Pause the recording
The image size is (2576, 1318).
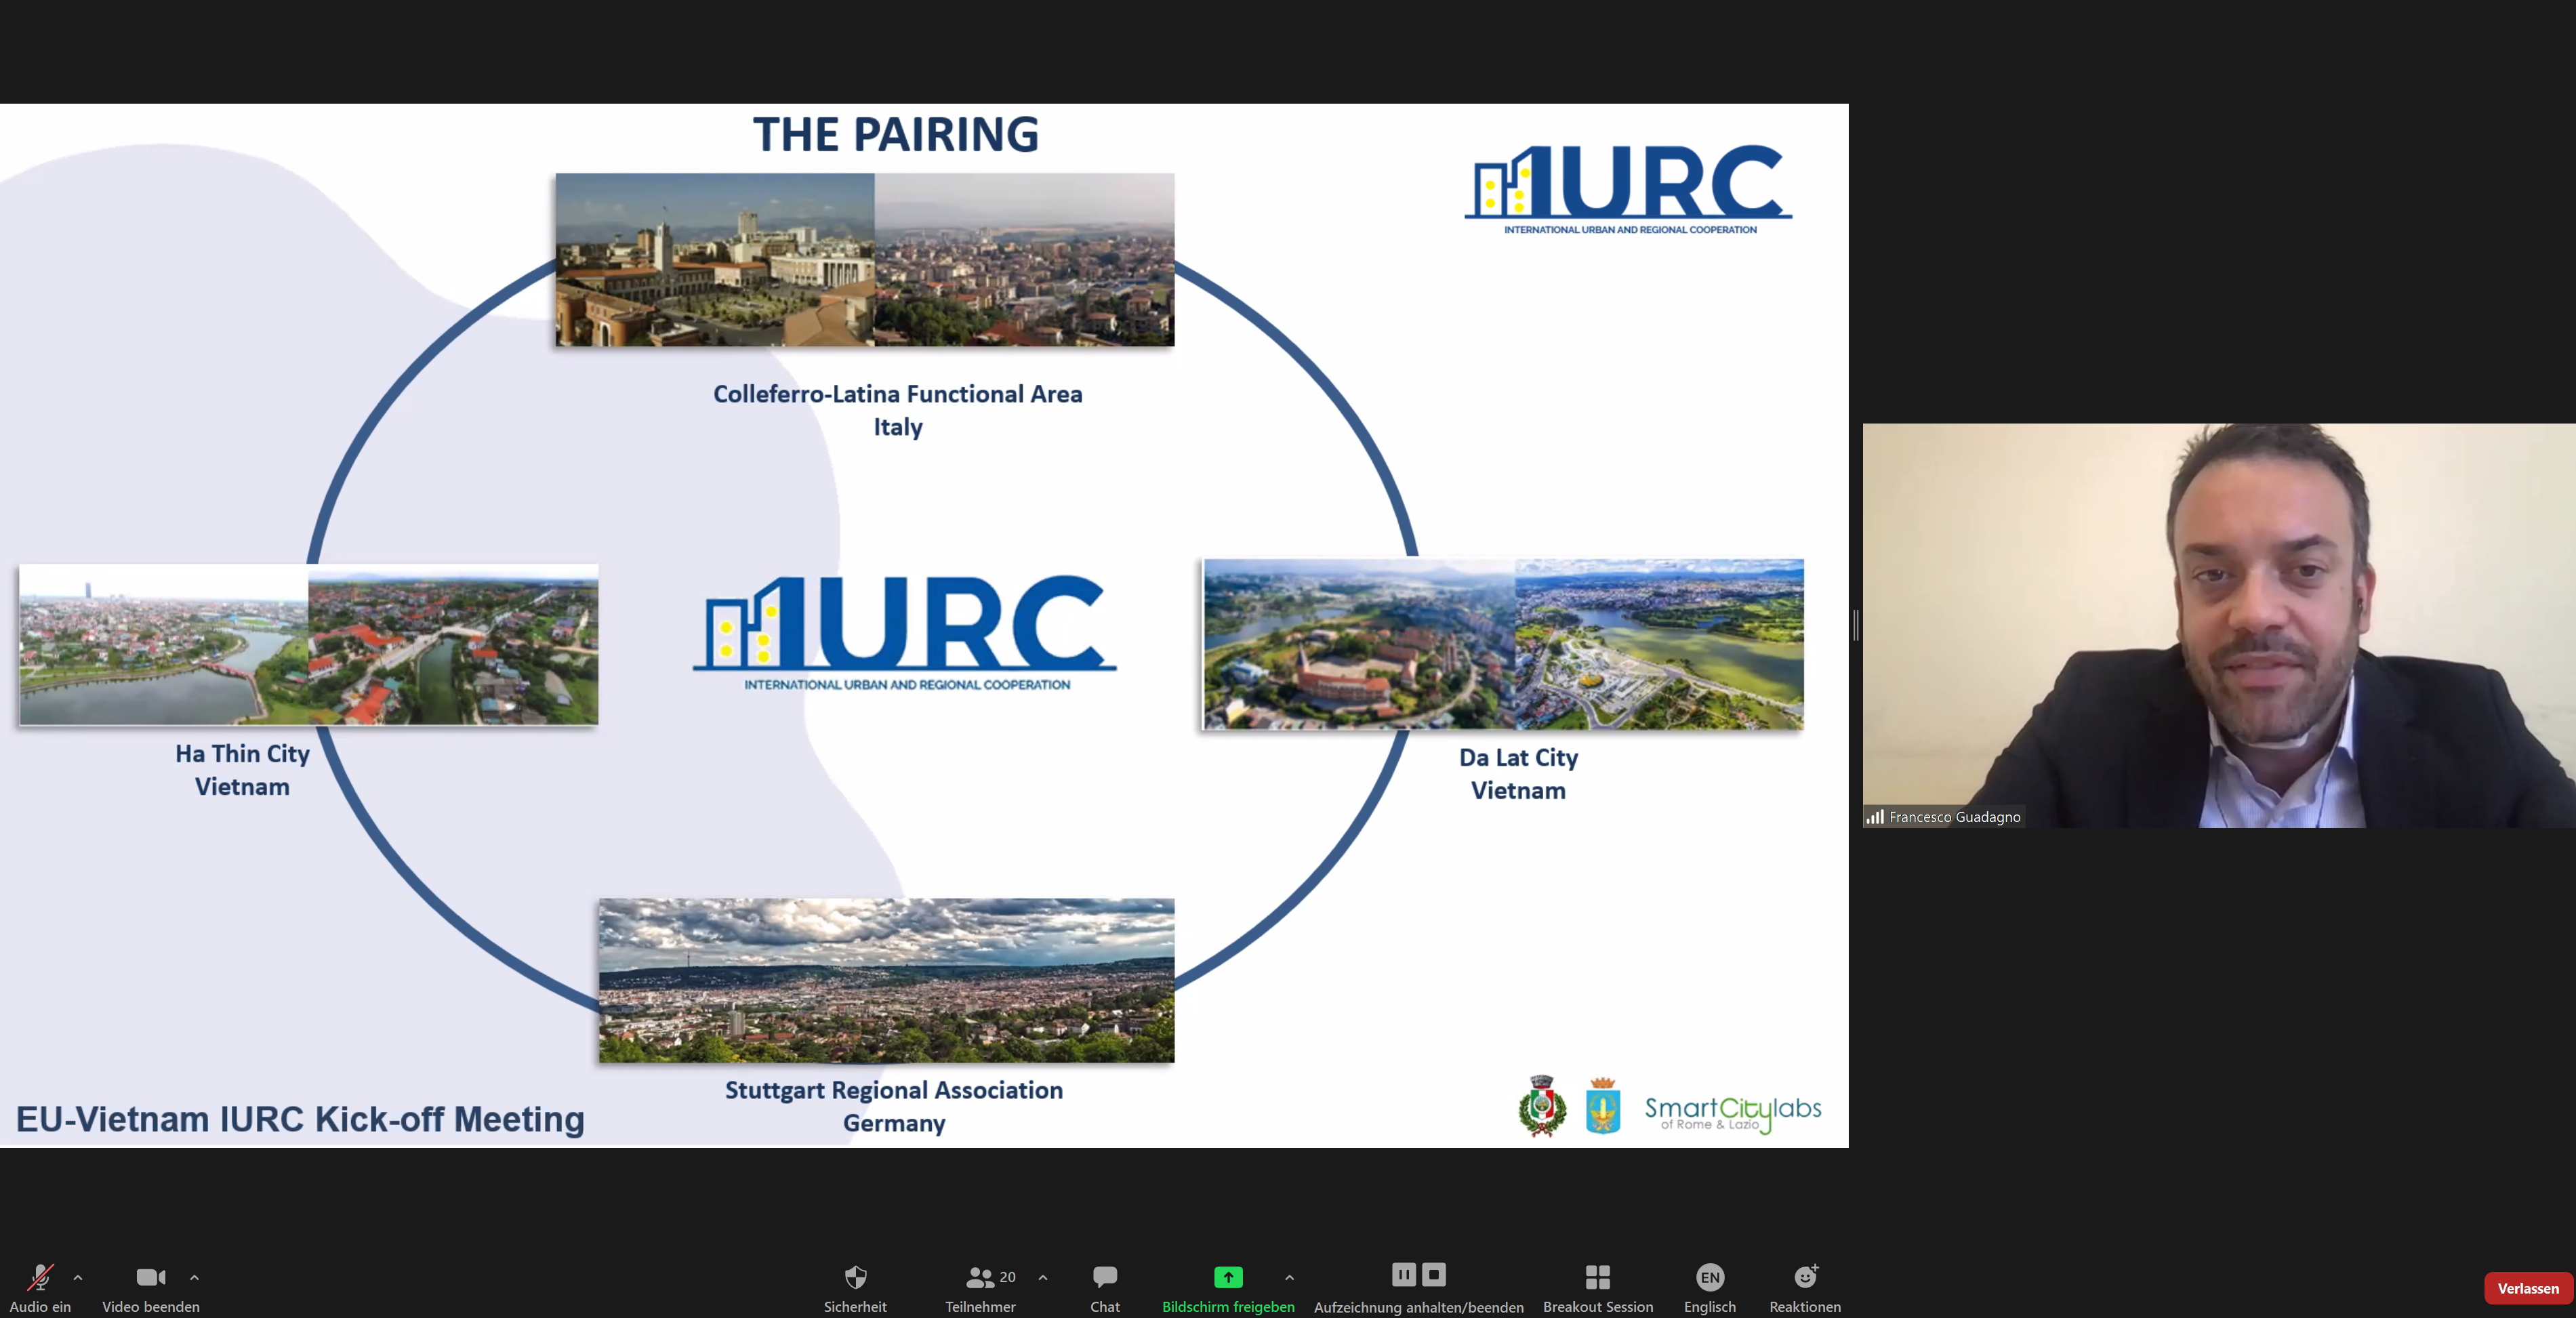coord(1403,1274)
